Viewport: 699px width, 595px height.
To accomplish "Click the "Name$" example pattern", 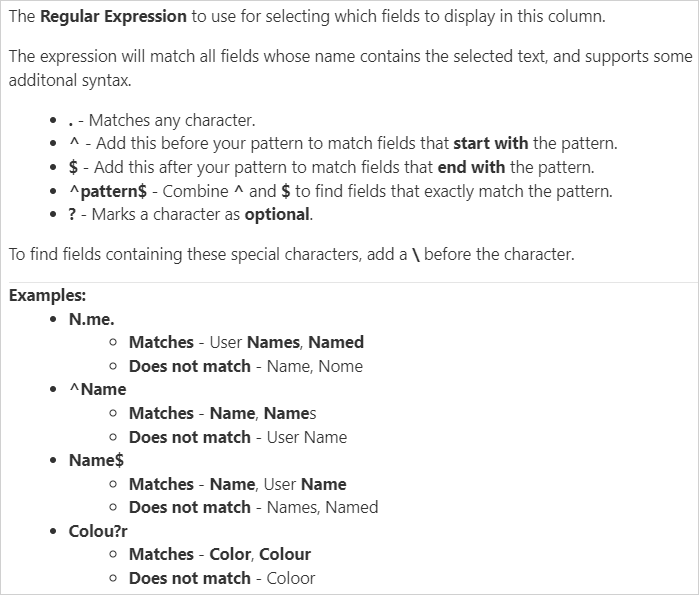I will coord(96,460).
